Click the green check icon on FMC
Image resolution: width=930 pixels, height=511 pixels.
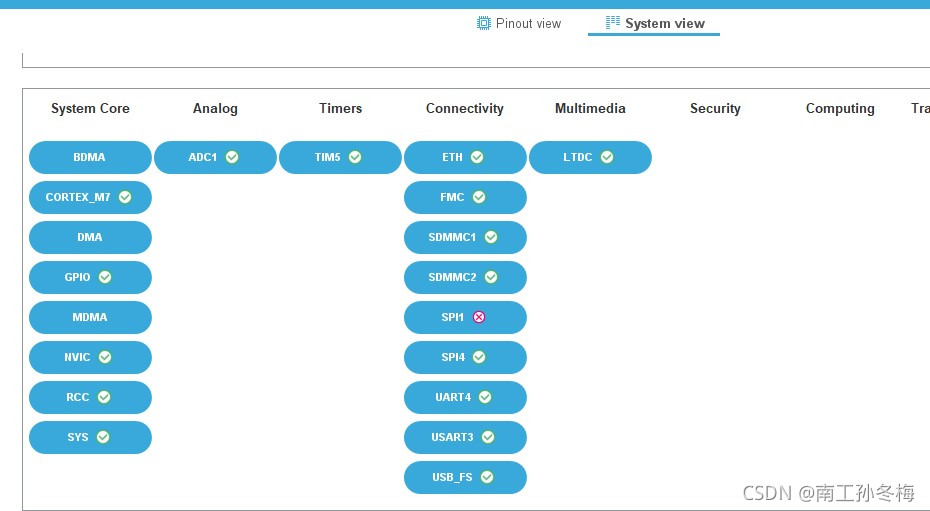pos(479,197)
